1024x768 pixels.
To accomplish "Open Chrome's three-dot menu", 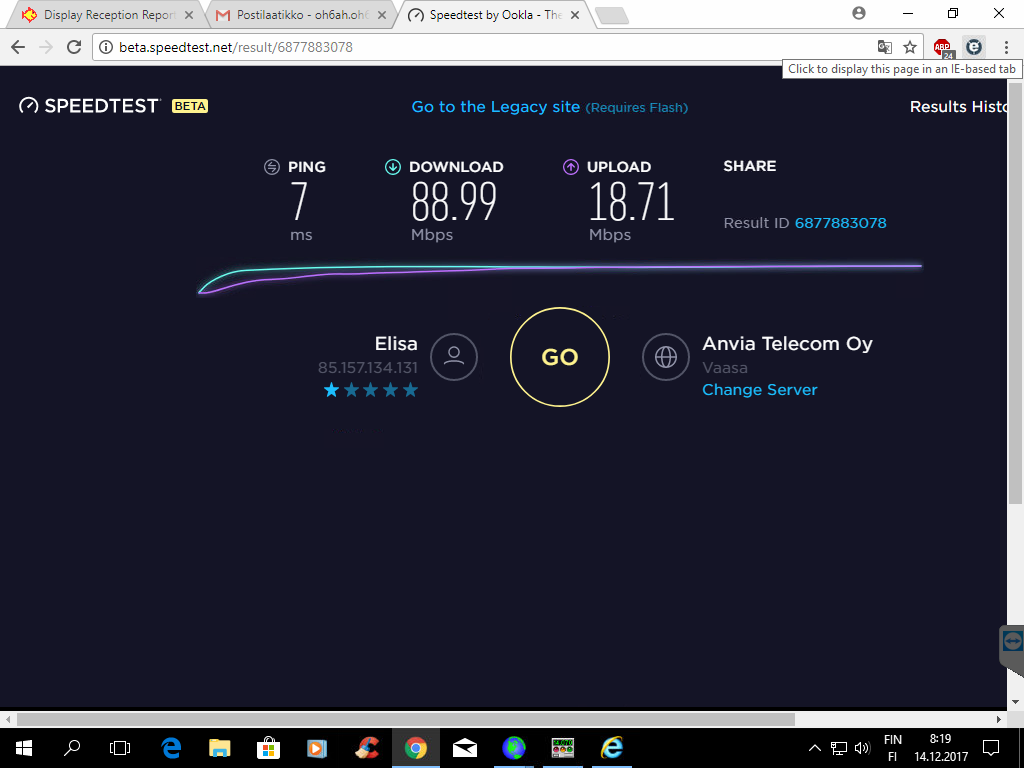I will click(1006, 47).
